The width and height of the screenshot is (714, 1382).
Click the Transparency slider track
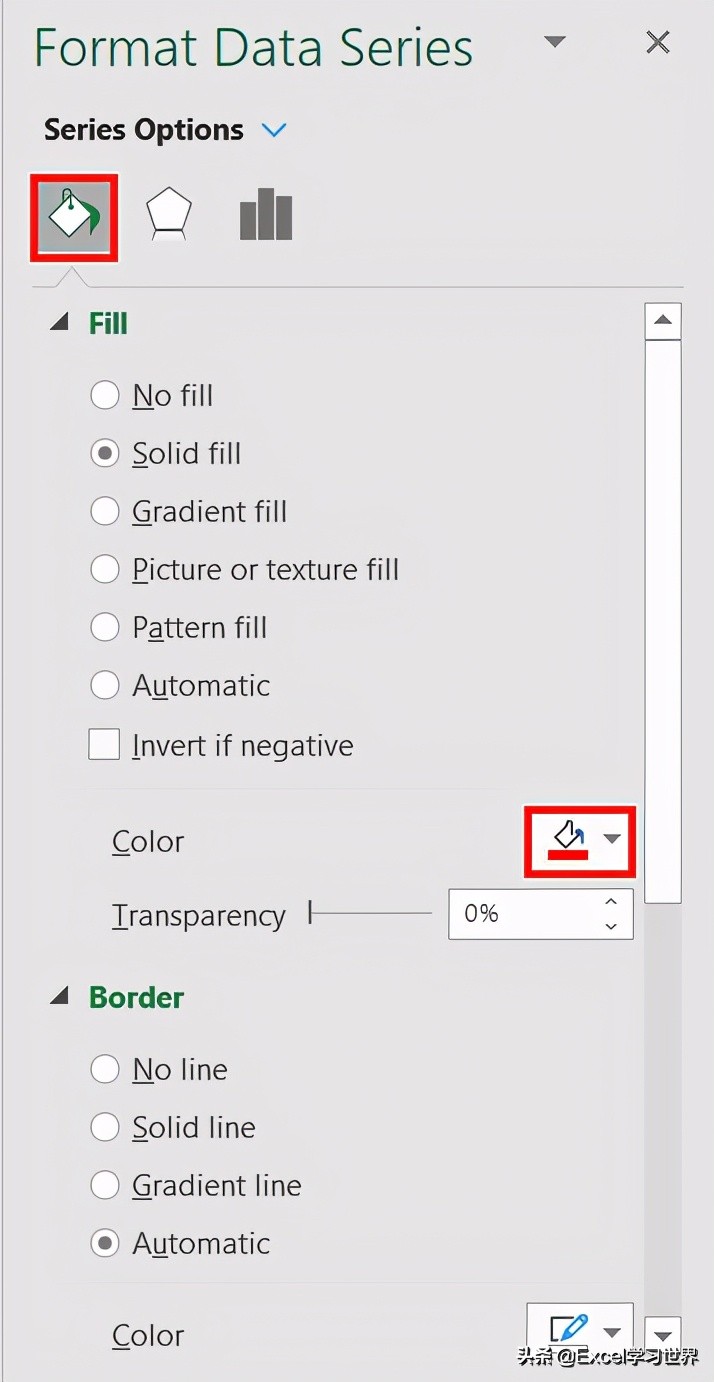click(x=371, y=913)
